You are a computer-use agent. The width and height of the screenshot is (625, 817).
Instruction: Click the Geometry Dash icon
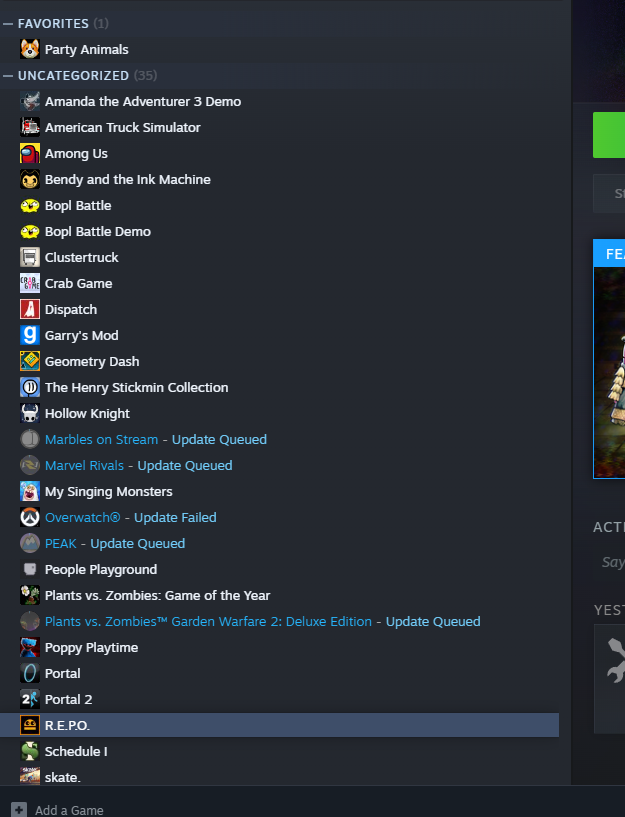click(x=30, y=362)
